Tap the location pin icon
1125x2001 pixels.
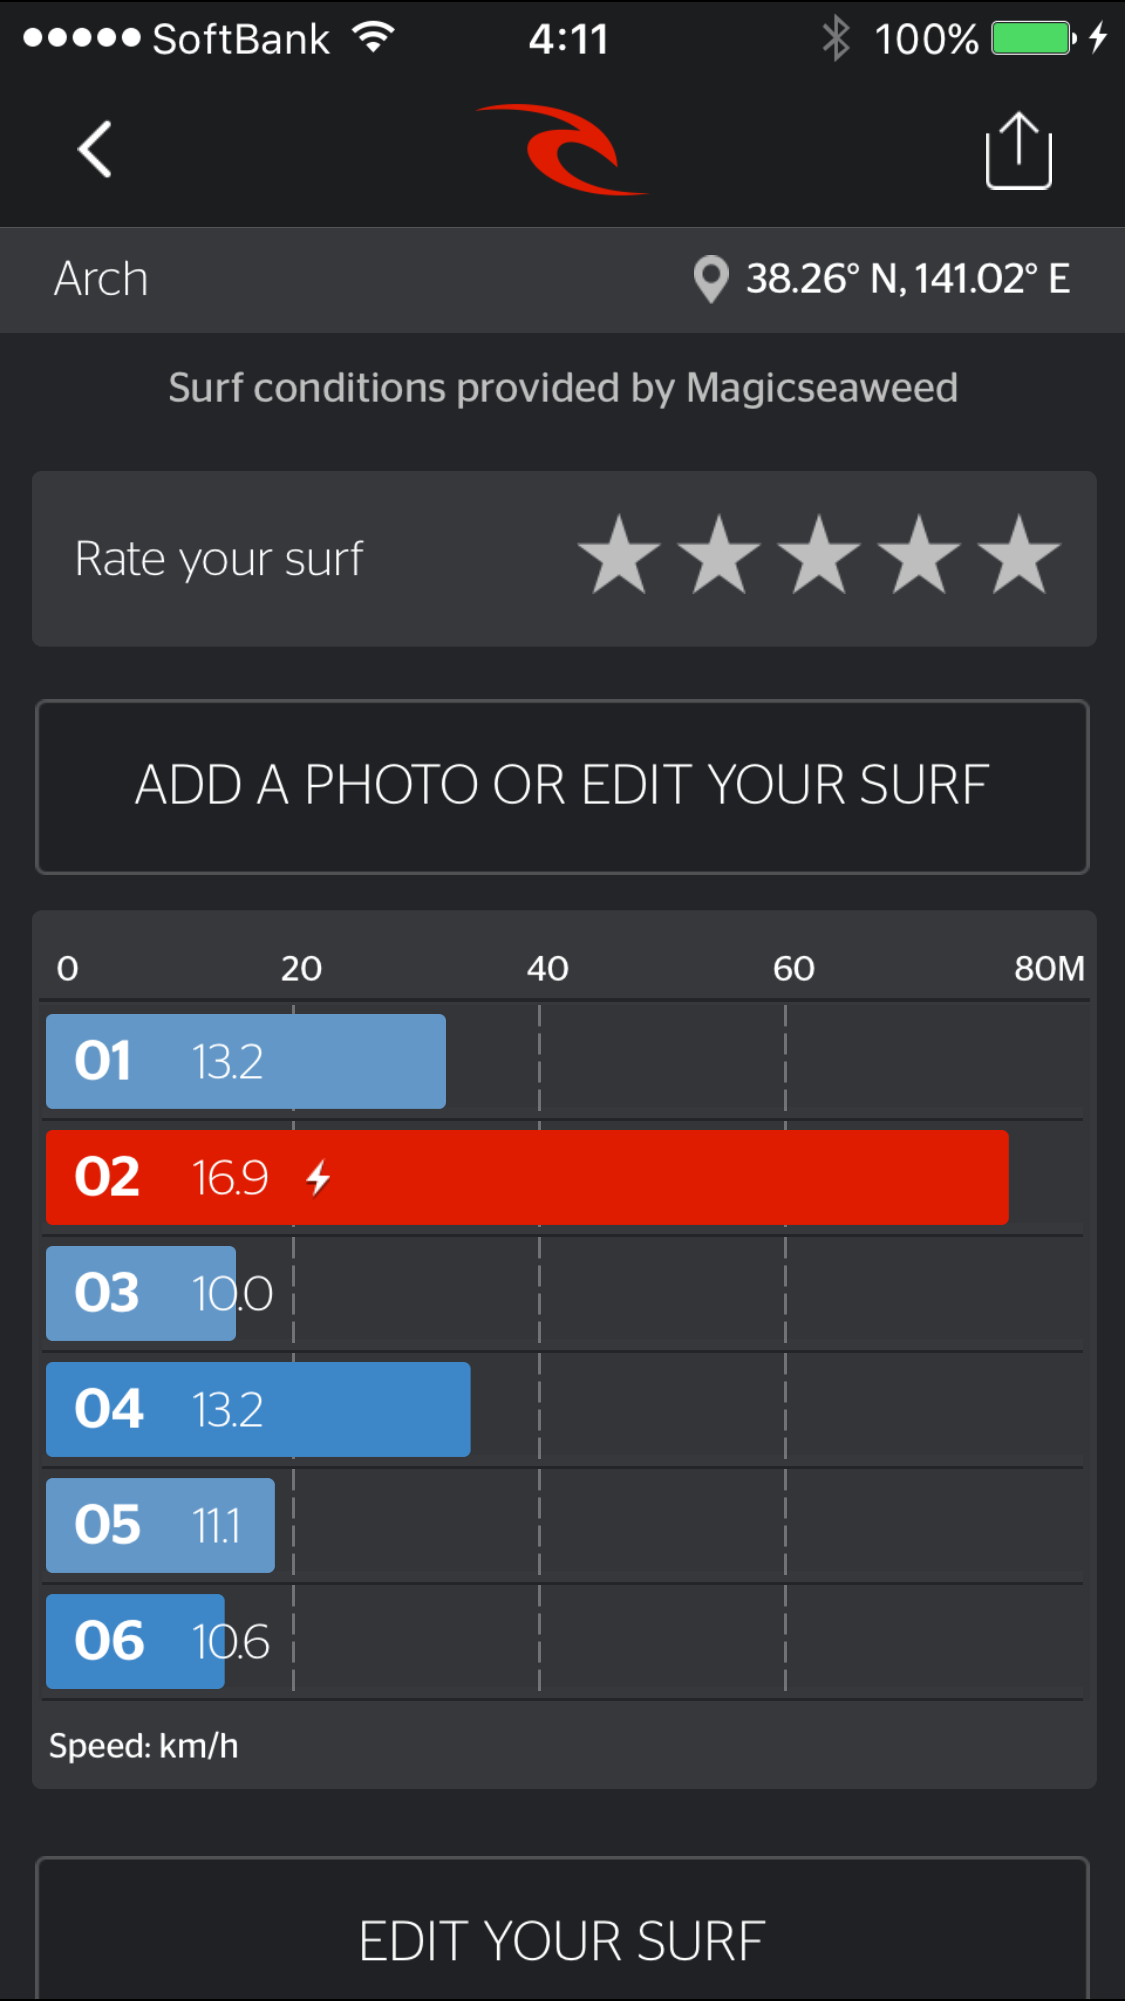click(711, 279)
